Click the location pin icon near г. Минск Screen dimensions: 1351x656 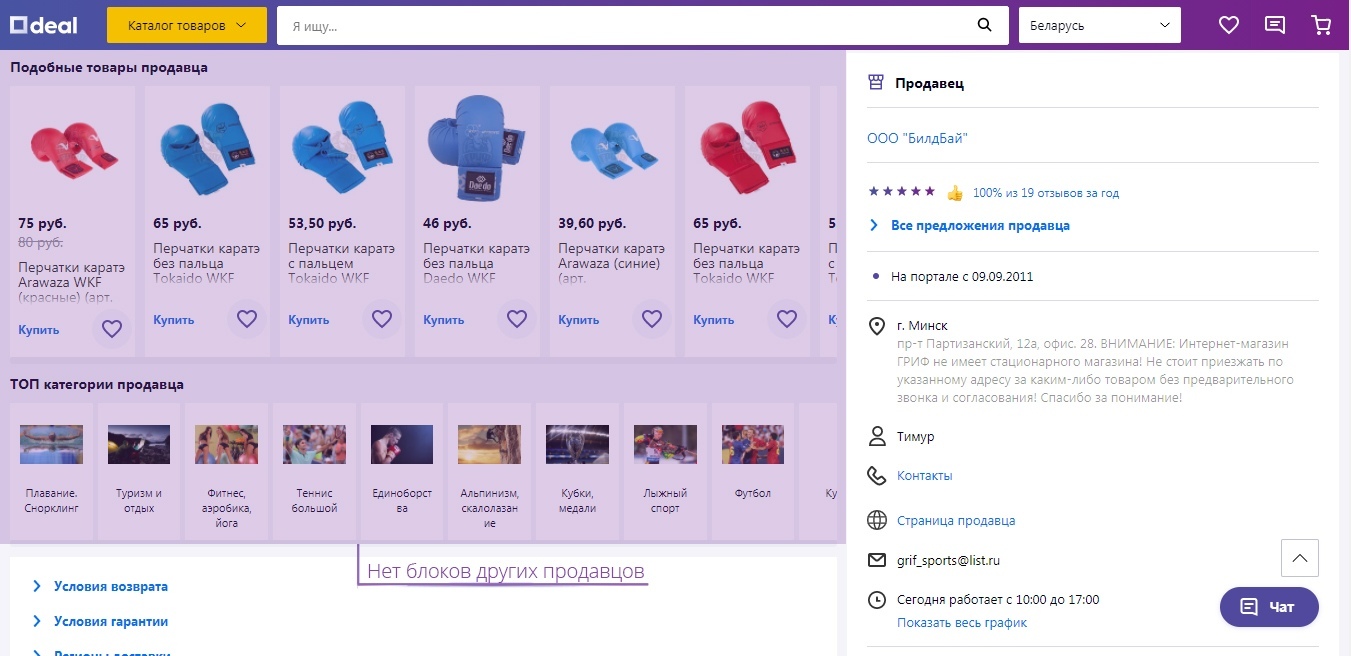point(877,326)
